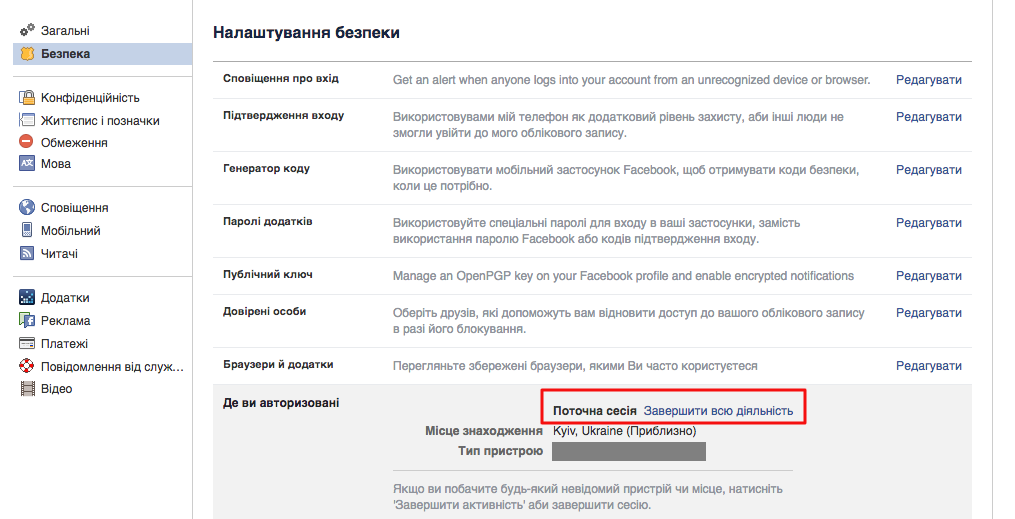1015x519 pixels.
Task: Edit Сповіщення про вхід setting
Action: 928,80
